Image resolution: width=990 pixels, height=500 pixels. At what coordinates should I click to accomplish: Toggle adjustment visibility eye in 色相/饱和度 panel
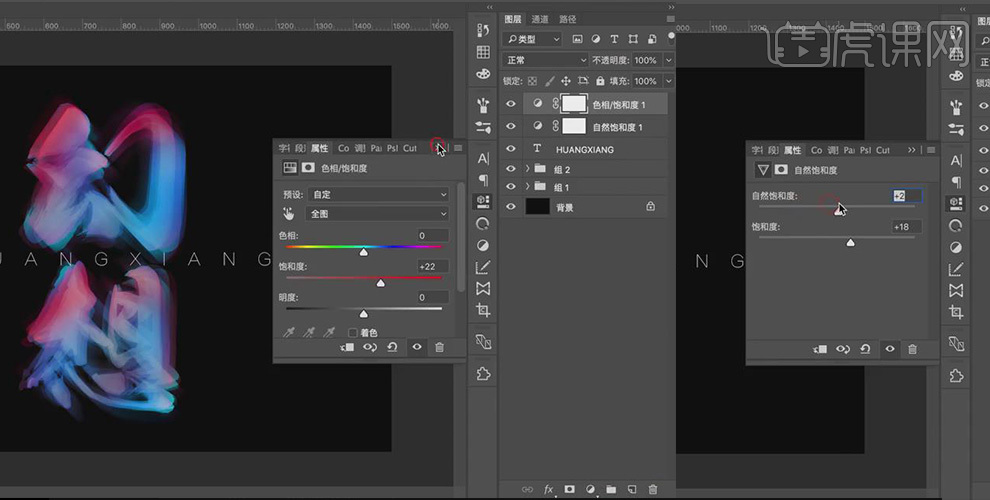(417, 347)
